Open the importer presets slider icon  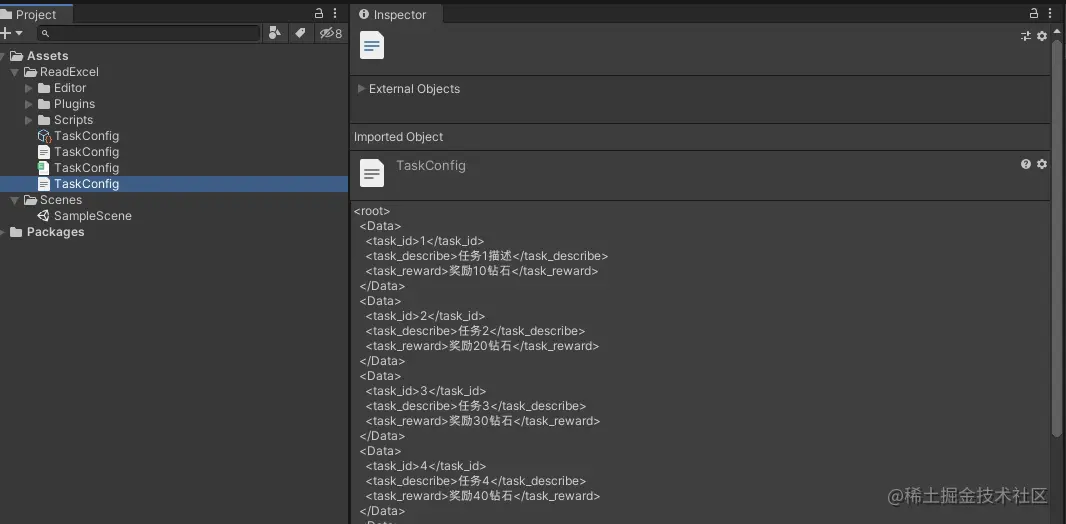tap(1026, 36)
